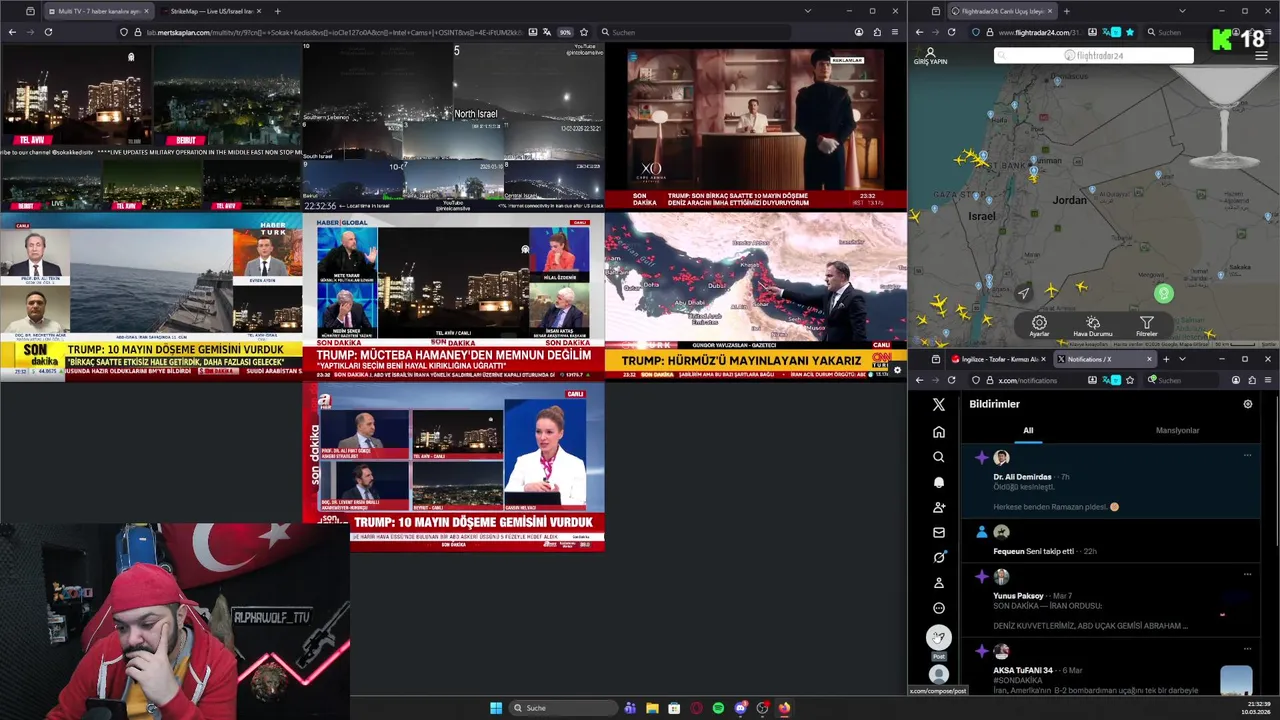Screen dimensions: 1280x720
Task: Reload the Multi TV page
Action: click(x=48, y=32)
